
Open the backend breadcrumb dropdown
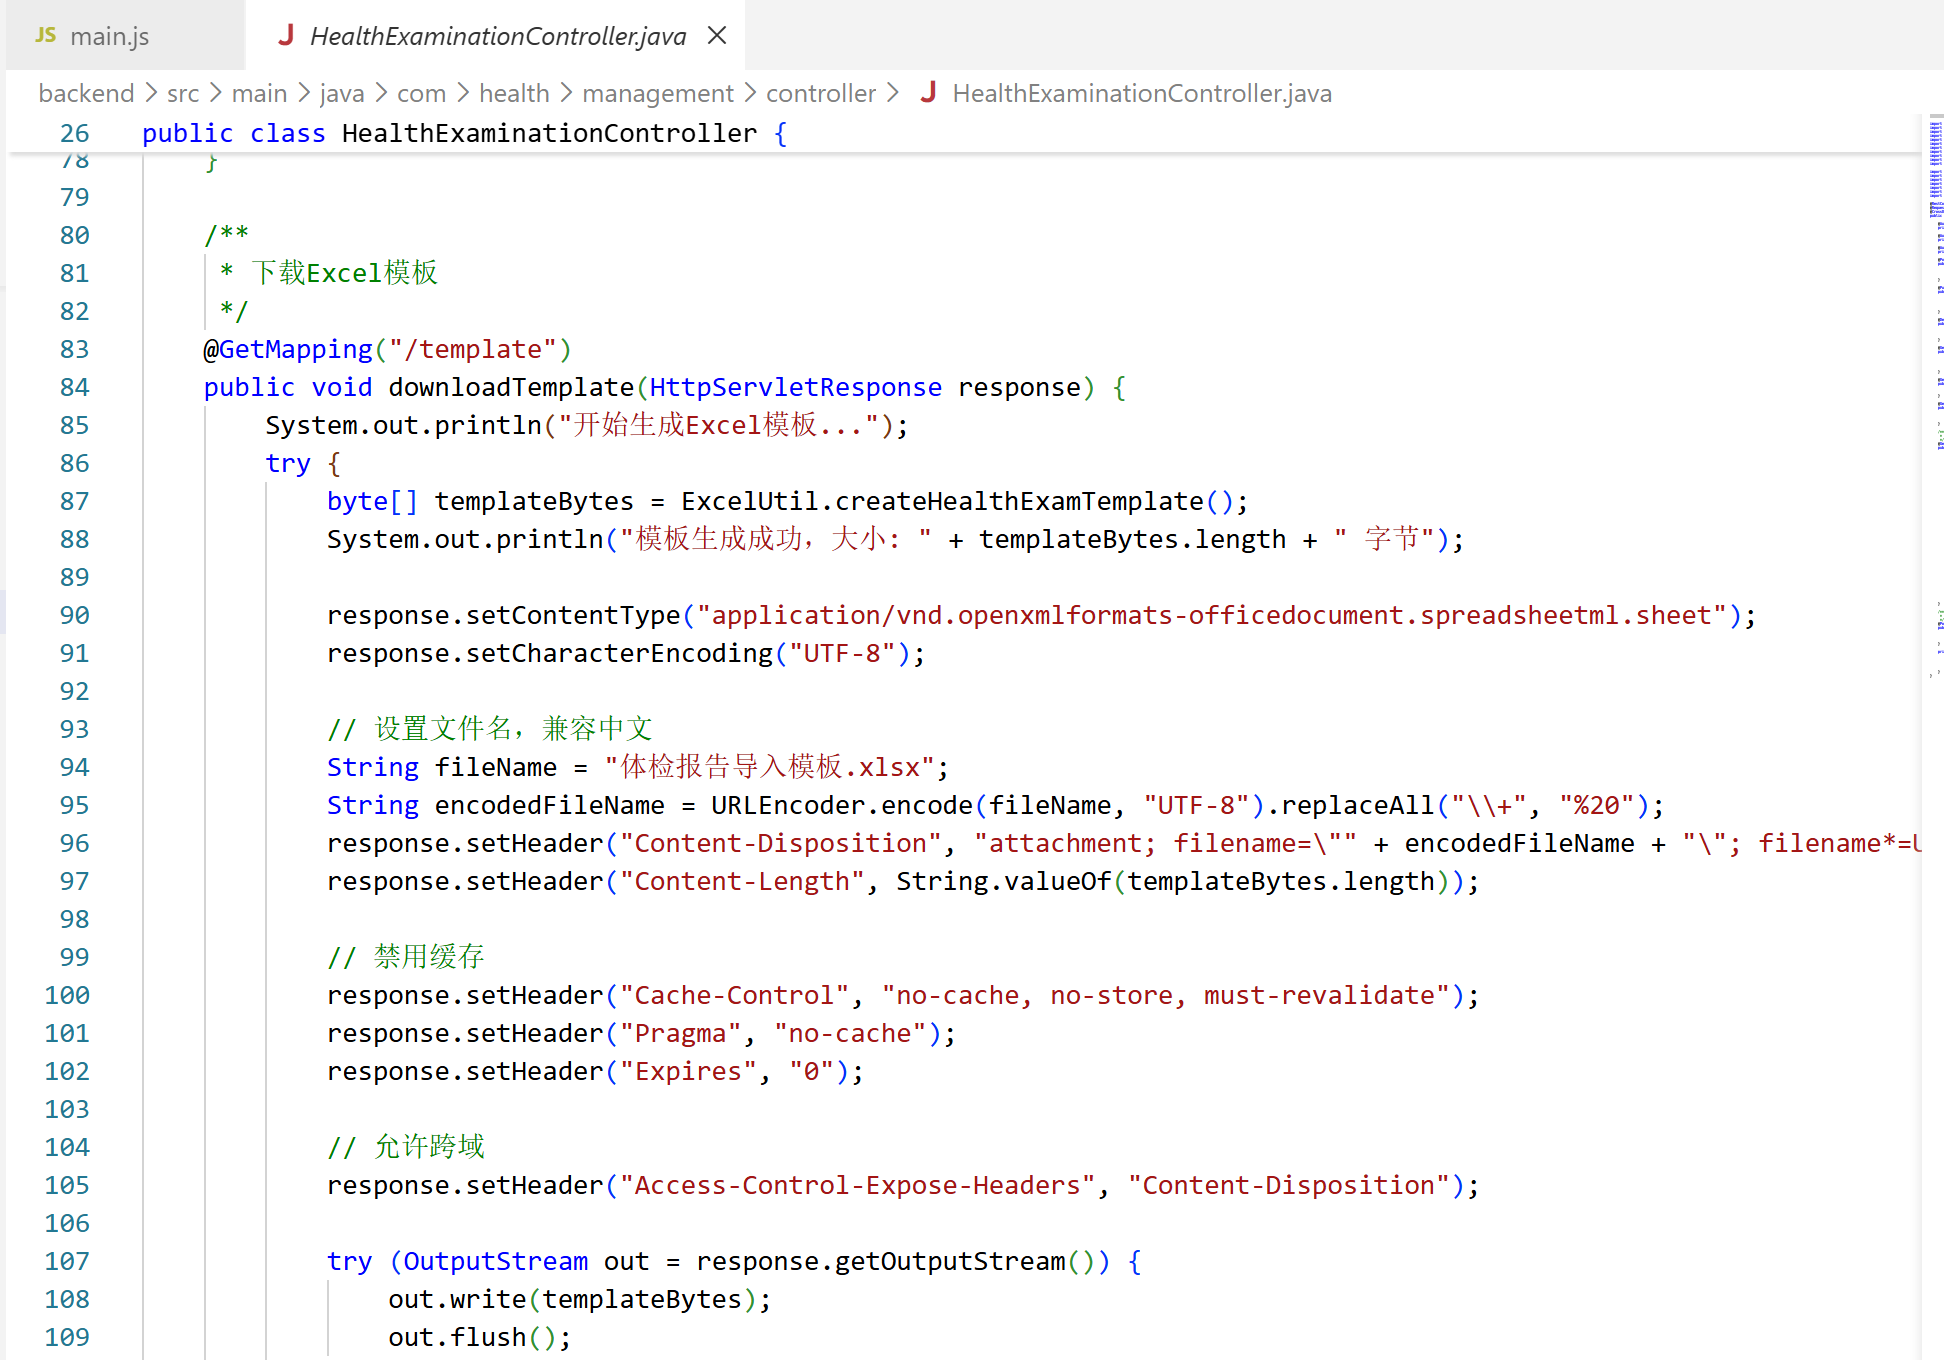(x=86, y=94)
